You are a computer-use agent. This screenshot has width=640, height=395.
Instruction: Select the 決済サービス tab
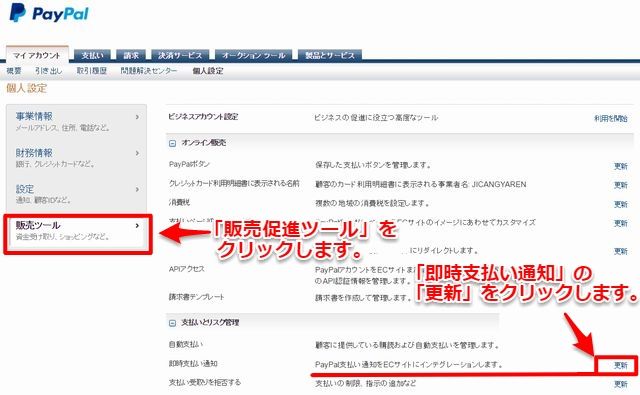pos(180,55)
